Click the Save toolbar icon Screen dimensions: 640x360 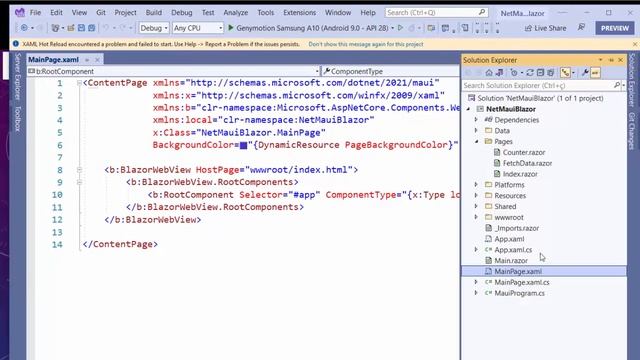tap(81, 28)
